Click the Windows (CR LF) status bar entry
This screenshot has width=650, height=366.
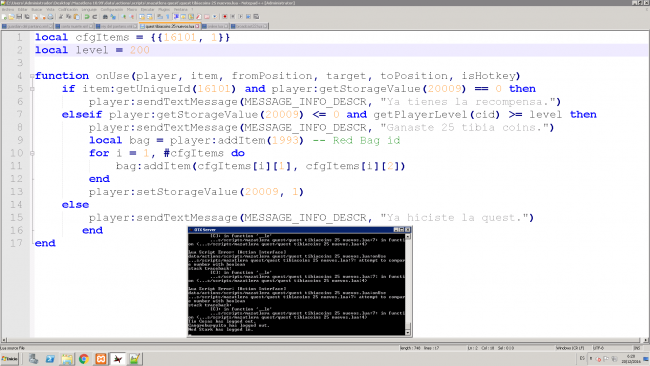[570, 348]
